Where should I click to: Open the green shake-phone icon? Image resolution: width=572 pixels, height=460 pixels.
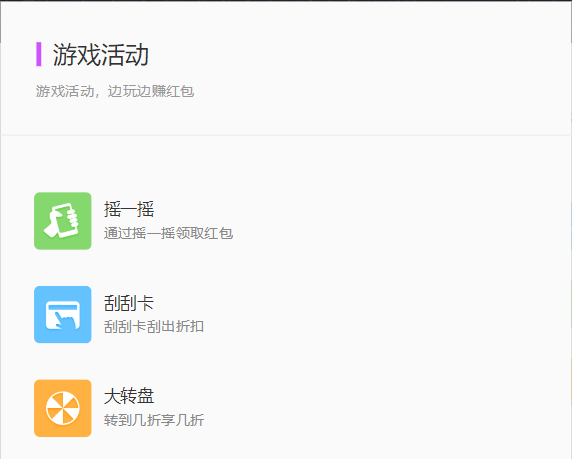click(63, 221)
